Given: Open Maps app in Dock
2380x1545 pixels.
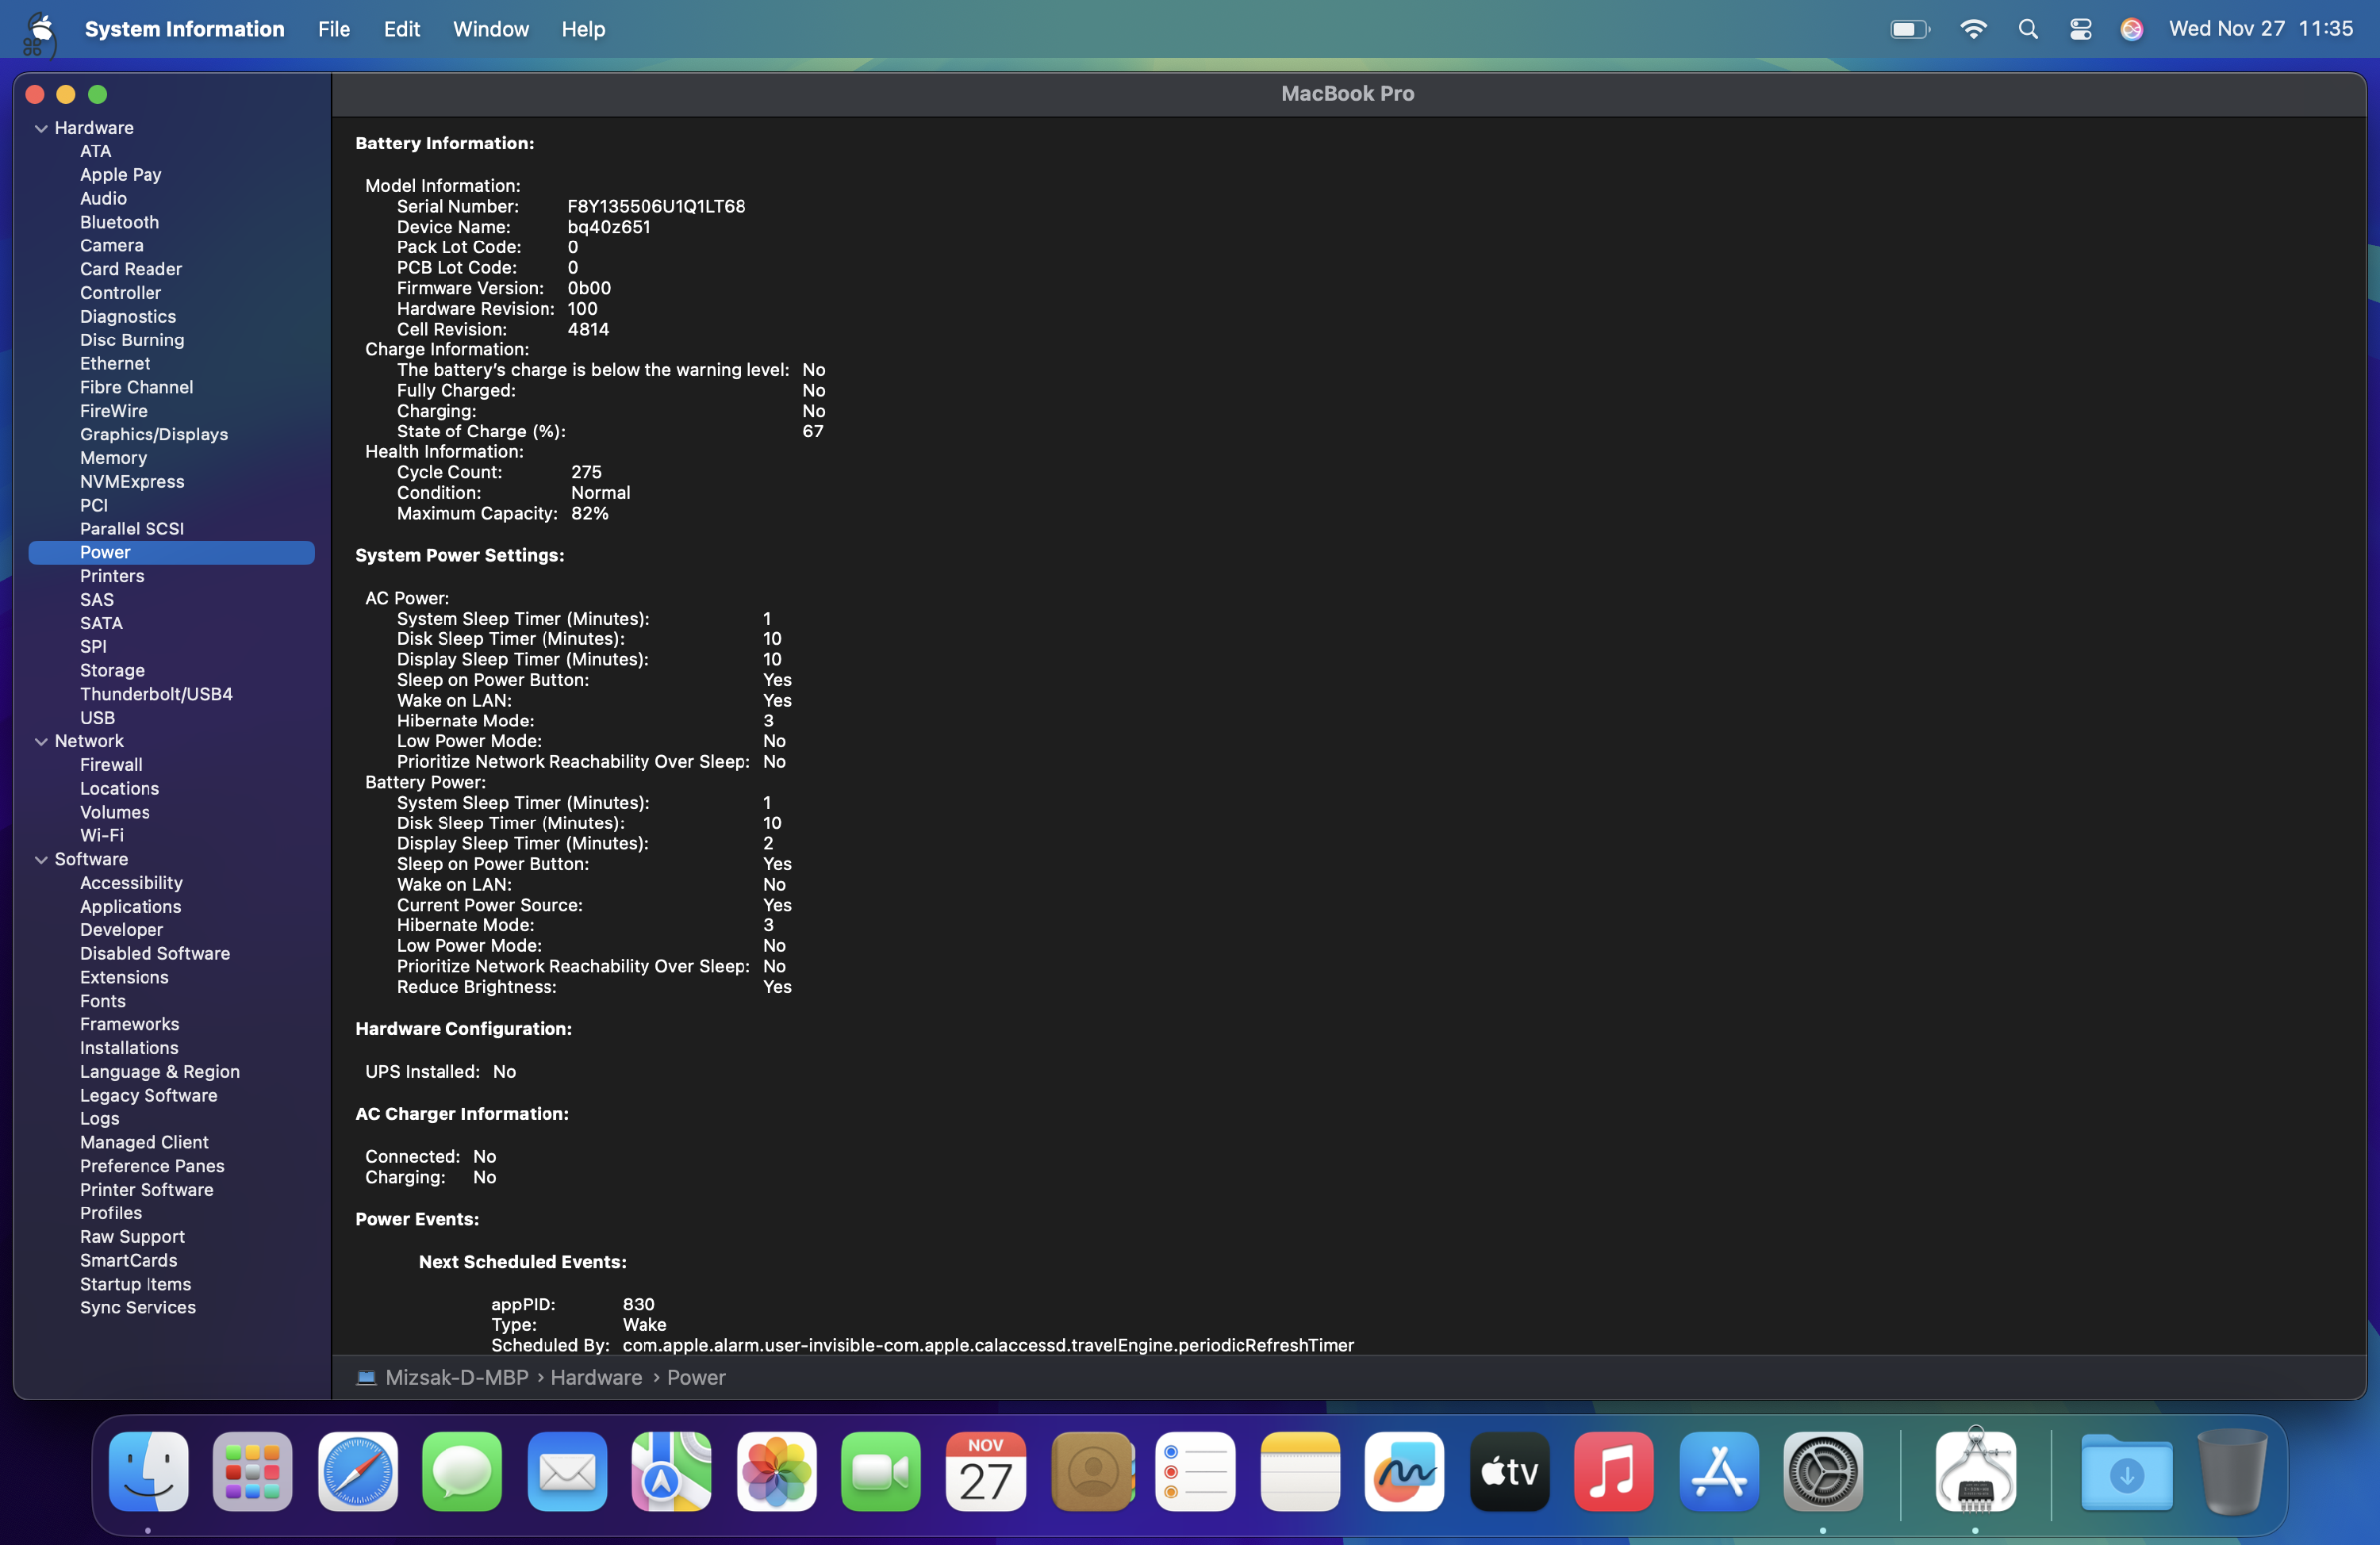Looking at the screenshot, I should click(671, 1471).
